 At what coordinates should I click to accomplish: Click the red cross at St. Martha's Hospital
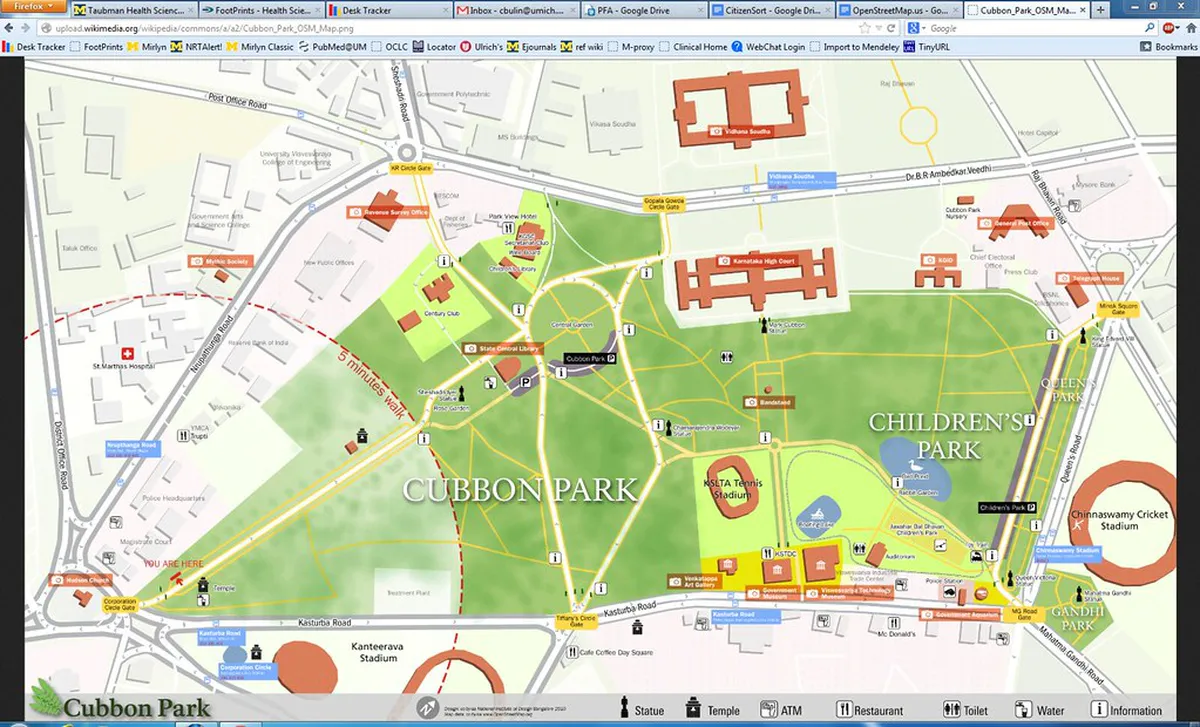(x=127, y=354)
